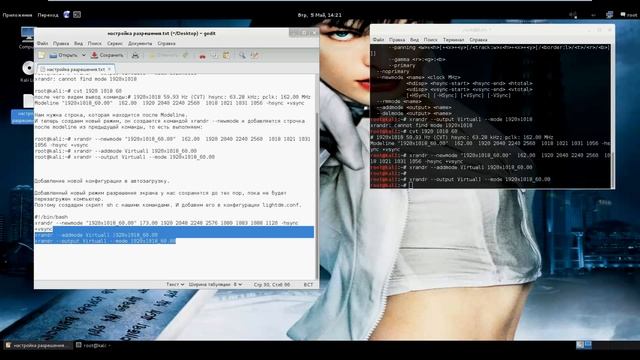Click the Copy icon in gedit toolbar
This screenshot has height=360, width=640.
click(x=214, y=56)
